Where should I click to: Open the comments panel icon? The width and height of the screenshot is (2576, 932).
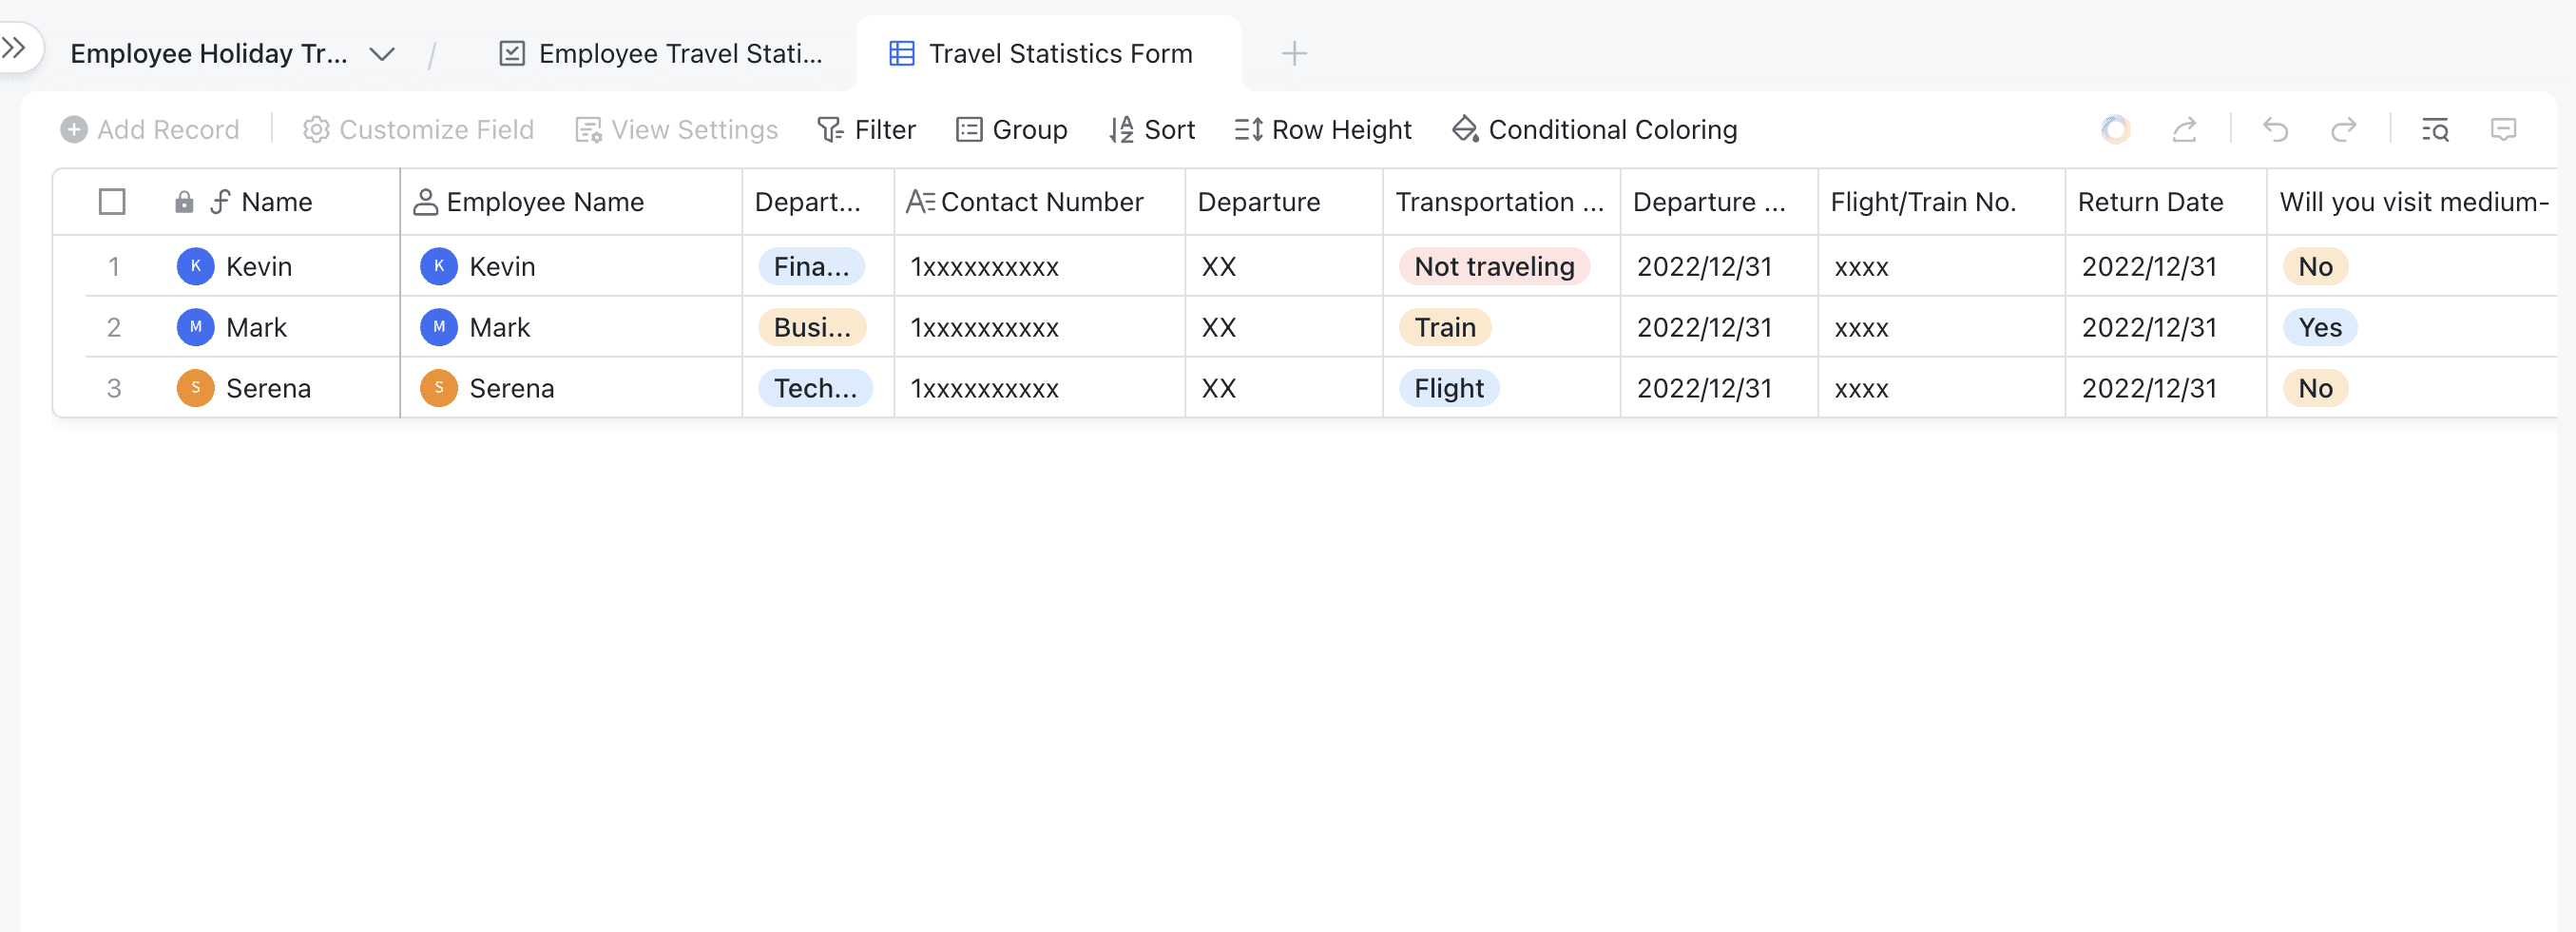tap(2502, 130)
